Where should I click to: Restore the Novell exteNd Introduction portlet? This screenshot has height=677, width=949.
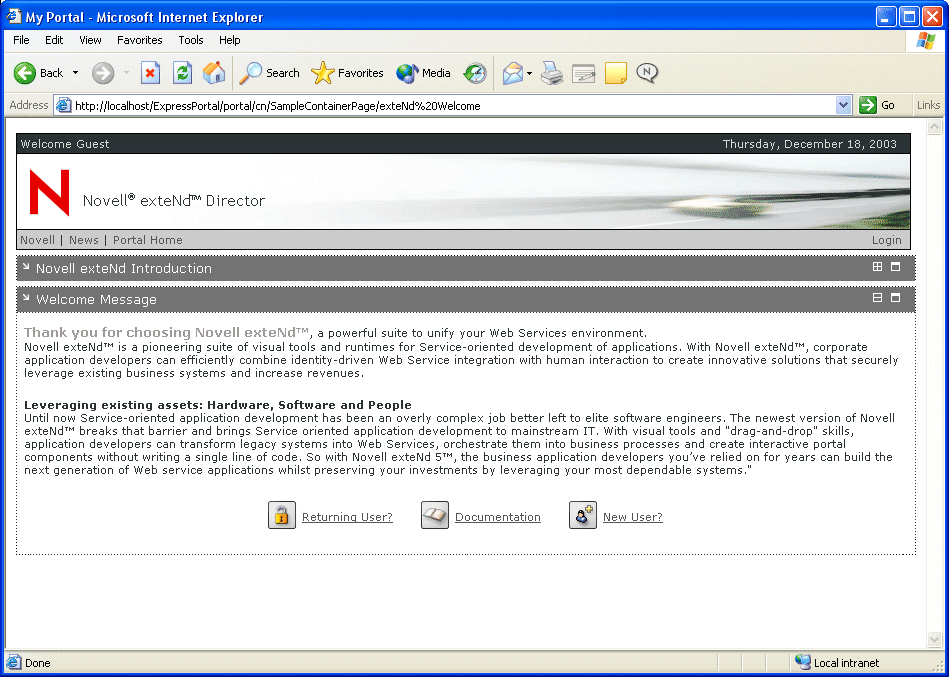pyautogui.click(x=877, y=267)
